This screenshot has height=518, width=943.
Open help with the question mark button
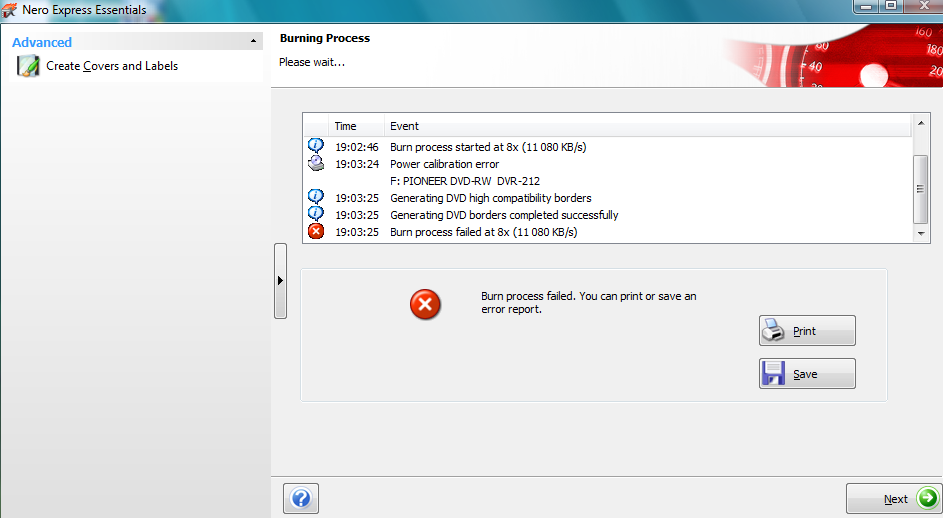click(301, 498)
